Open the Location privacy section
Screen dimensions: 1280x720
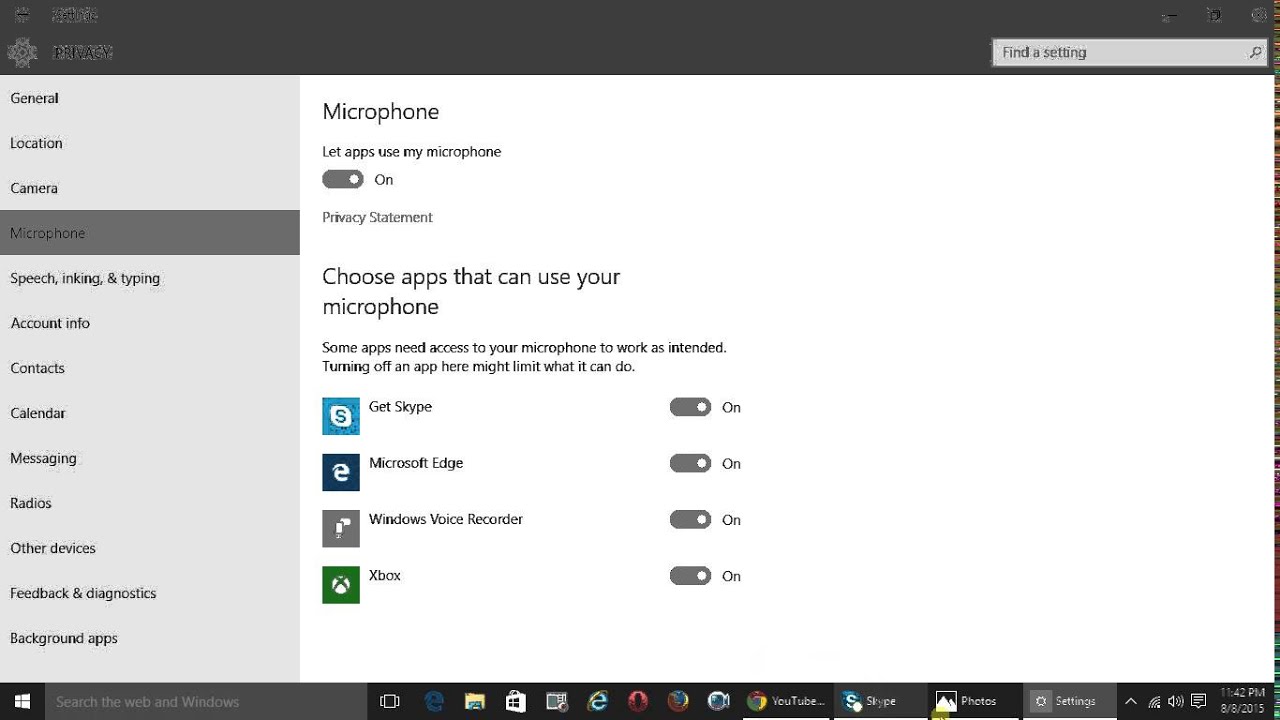pos(150,143)
